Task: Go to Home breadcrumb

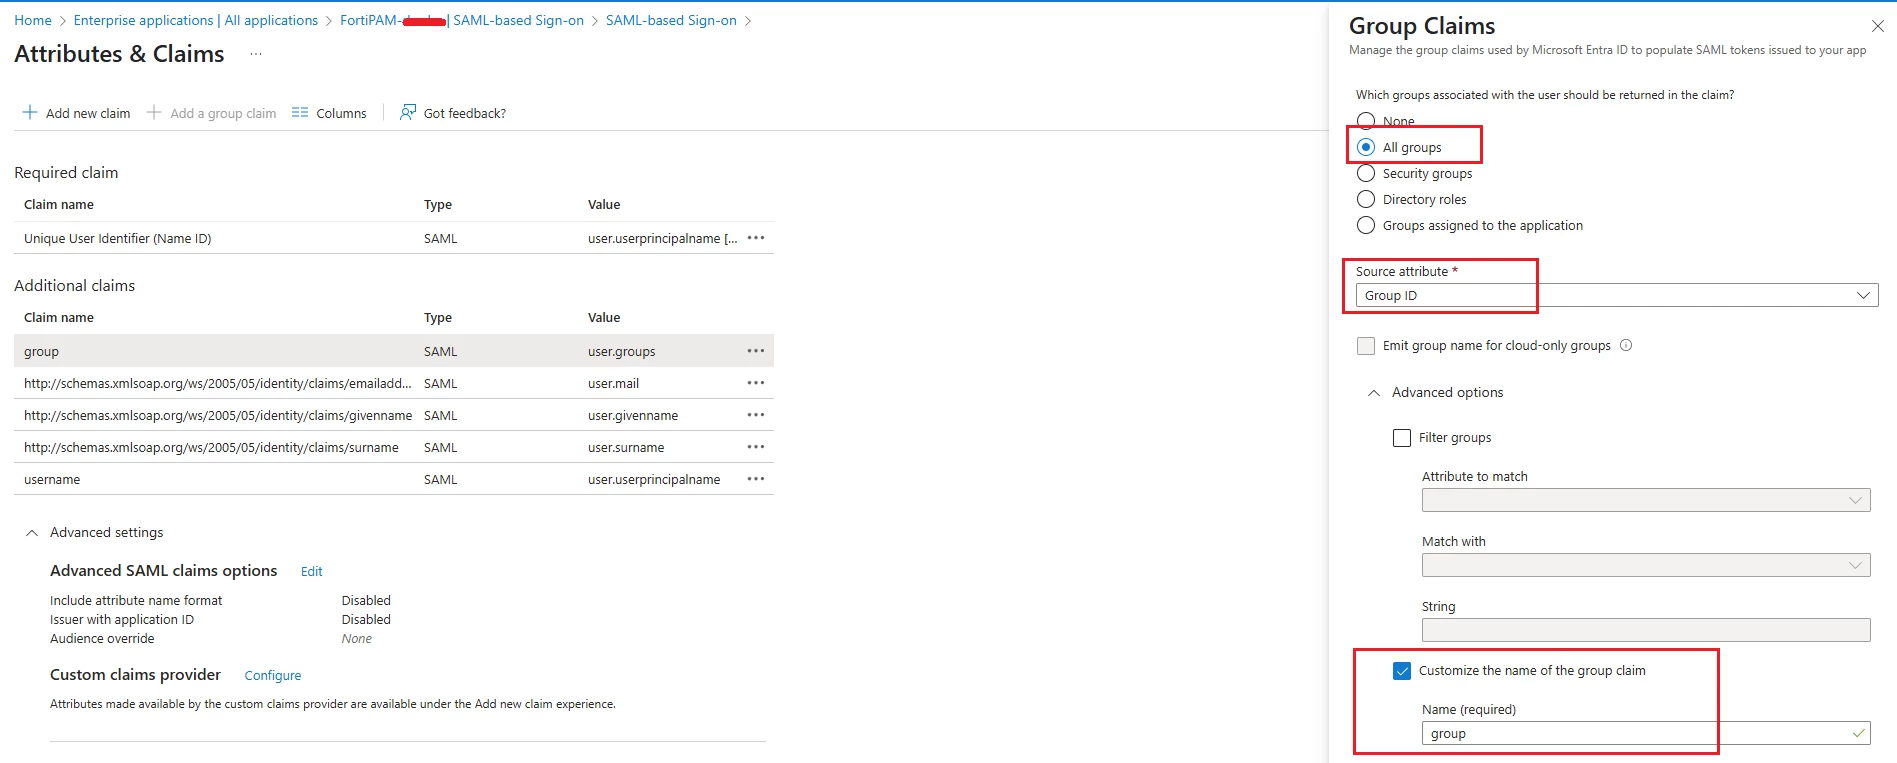Action: click(33, 20)
